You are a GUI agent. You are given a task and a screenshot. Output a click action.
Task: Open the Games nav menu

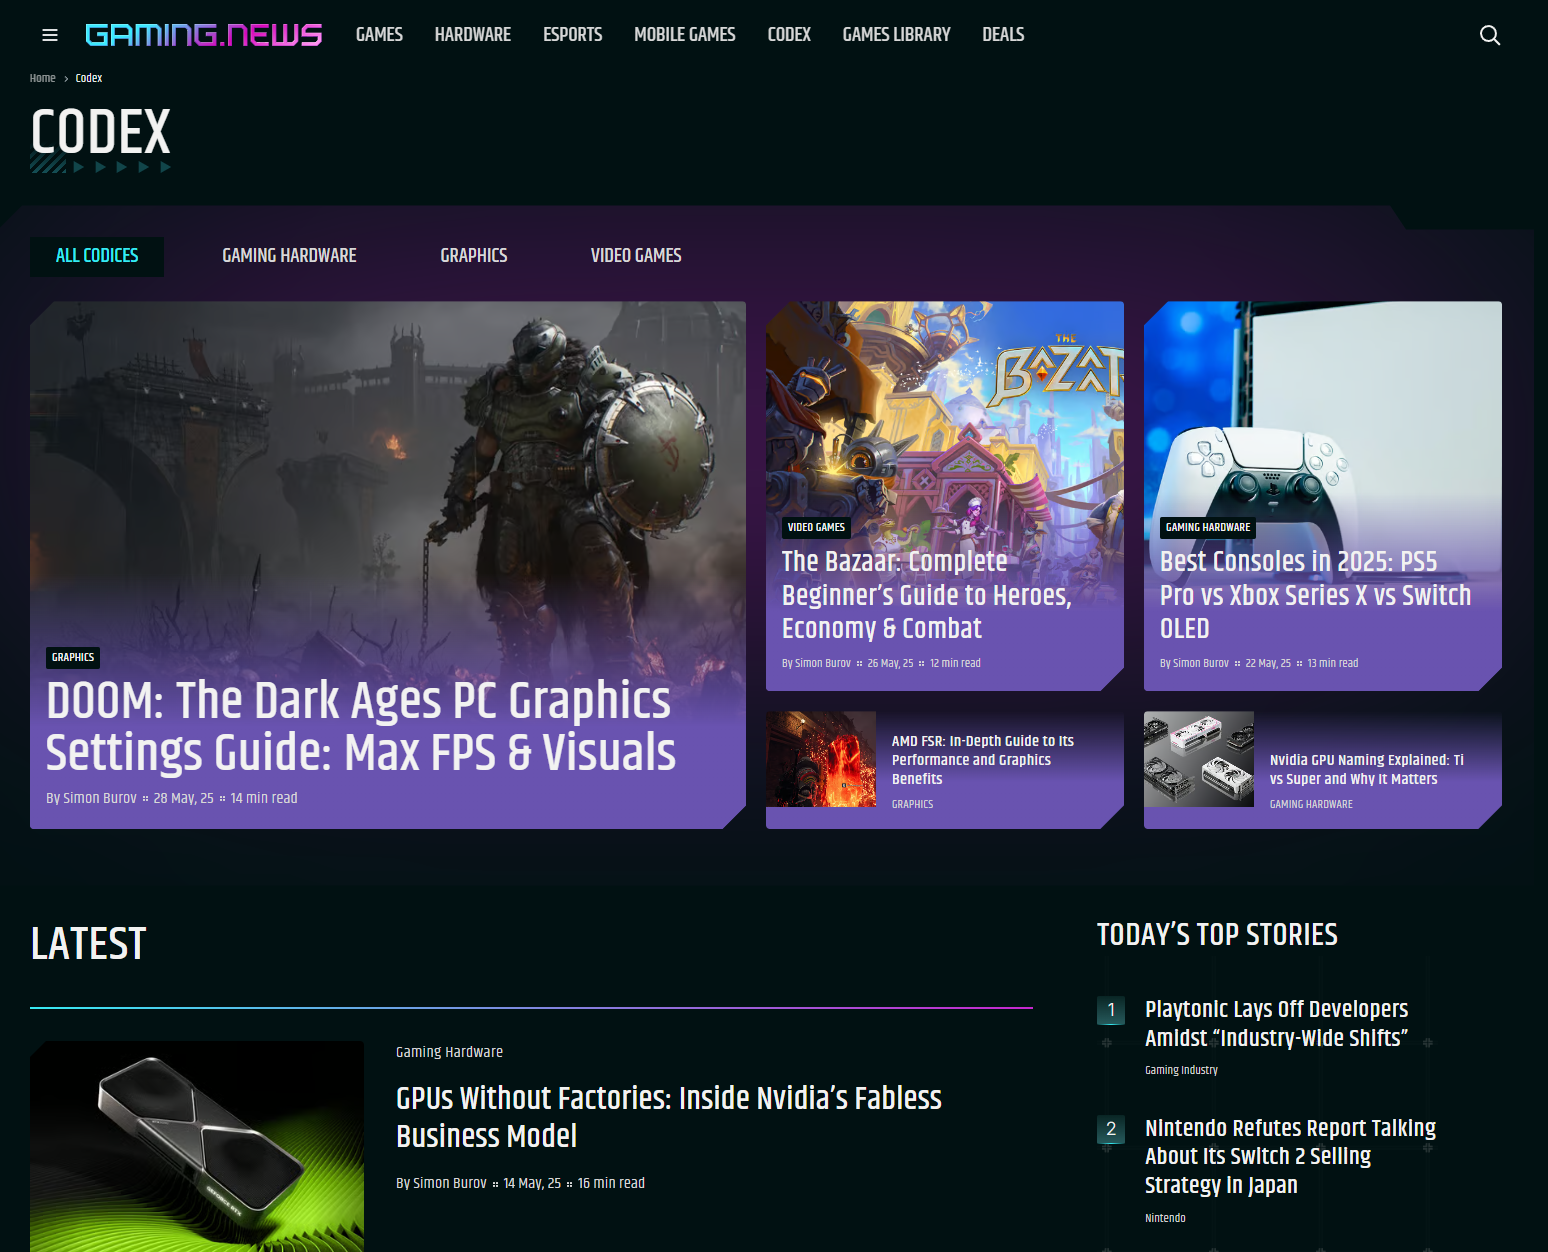click(x=379, y=35)
